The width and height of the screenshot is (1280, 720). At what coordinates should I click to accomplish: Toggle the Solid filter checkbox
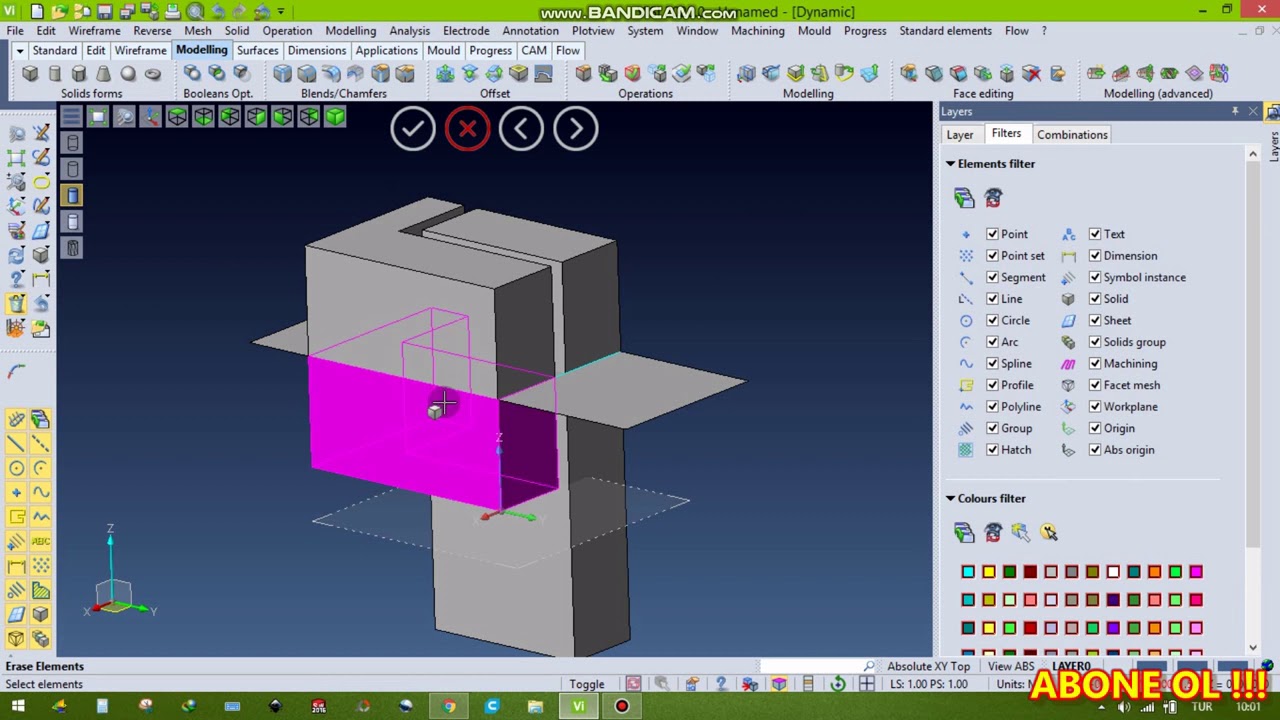click(1095, 299)
